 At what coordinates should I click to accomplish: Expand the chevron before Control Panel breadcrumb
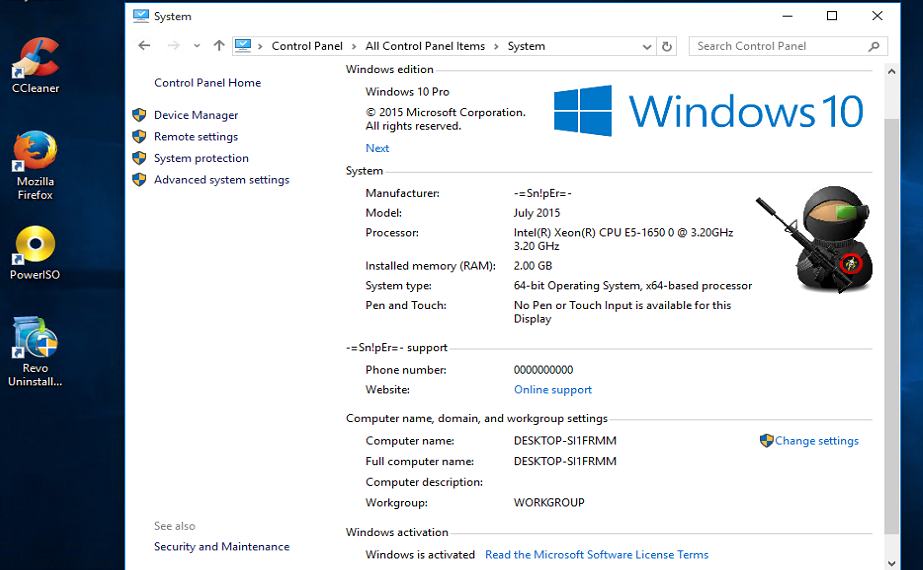(x=260, y=47)
